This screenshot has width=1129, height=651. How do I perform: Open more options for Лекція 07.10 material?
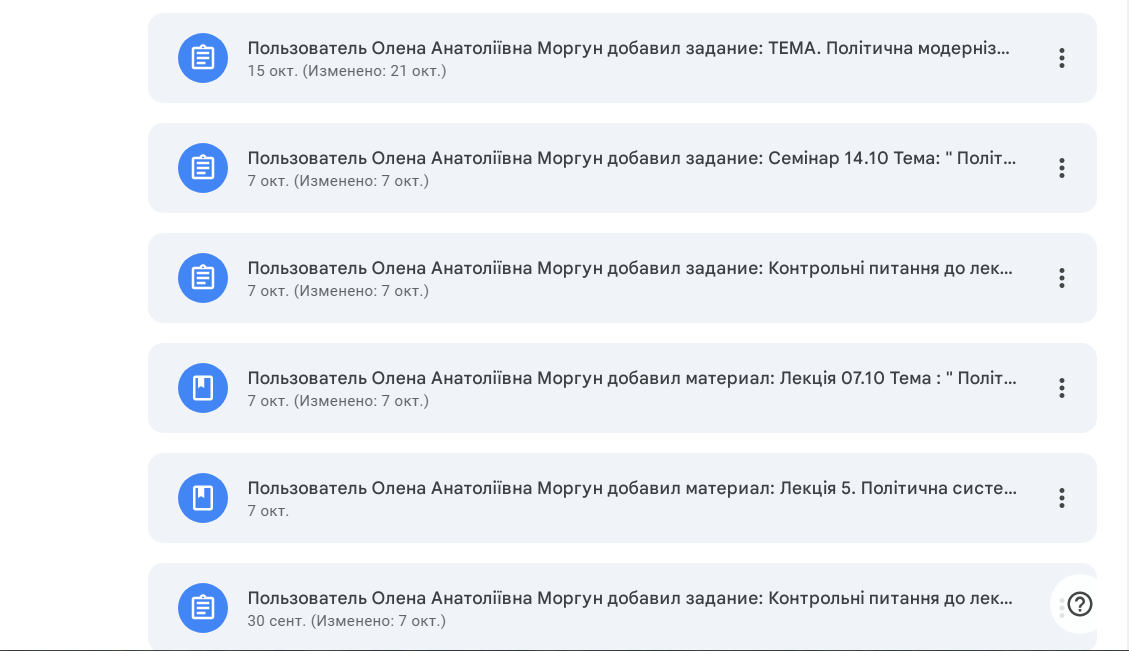click(x=1061, y=388)
